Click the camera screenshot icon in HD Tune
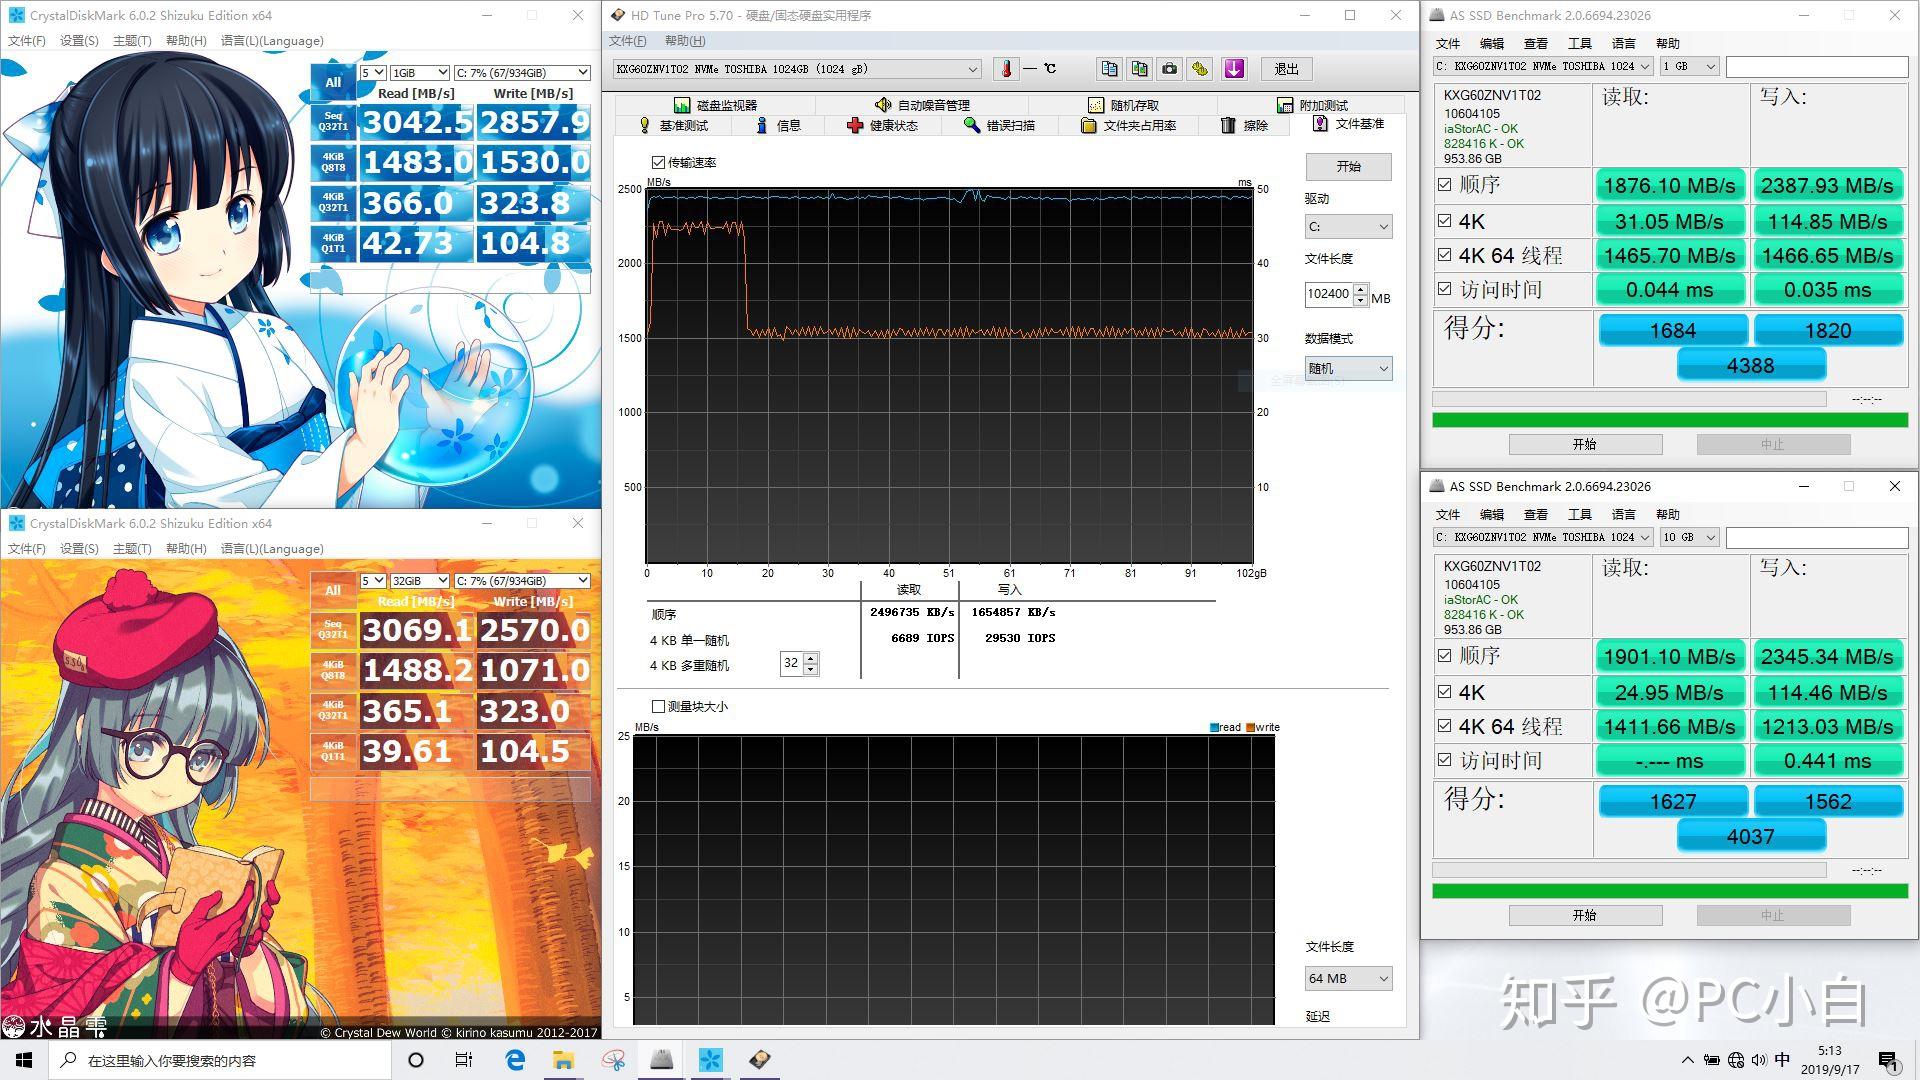Image resolution: width=1920 pixels, height=1080 pixels. pyautogui.click(x=1169, y=69)
